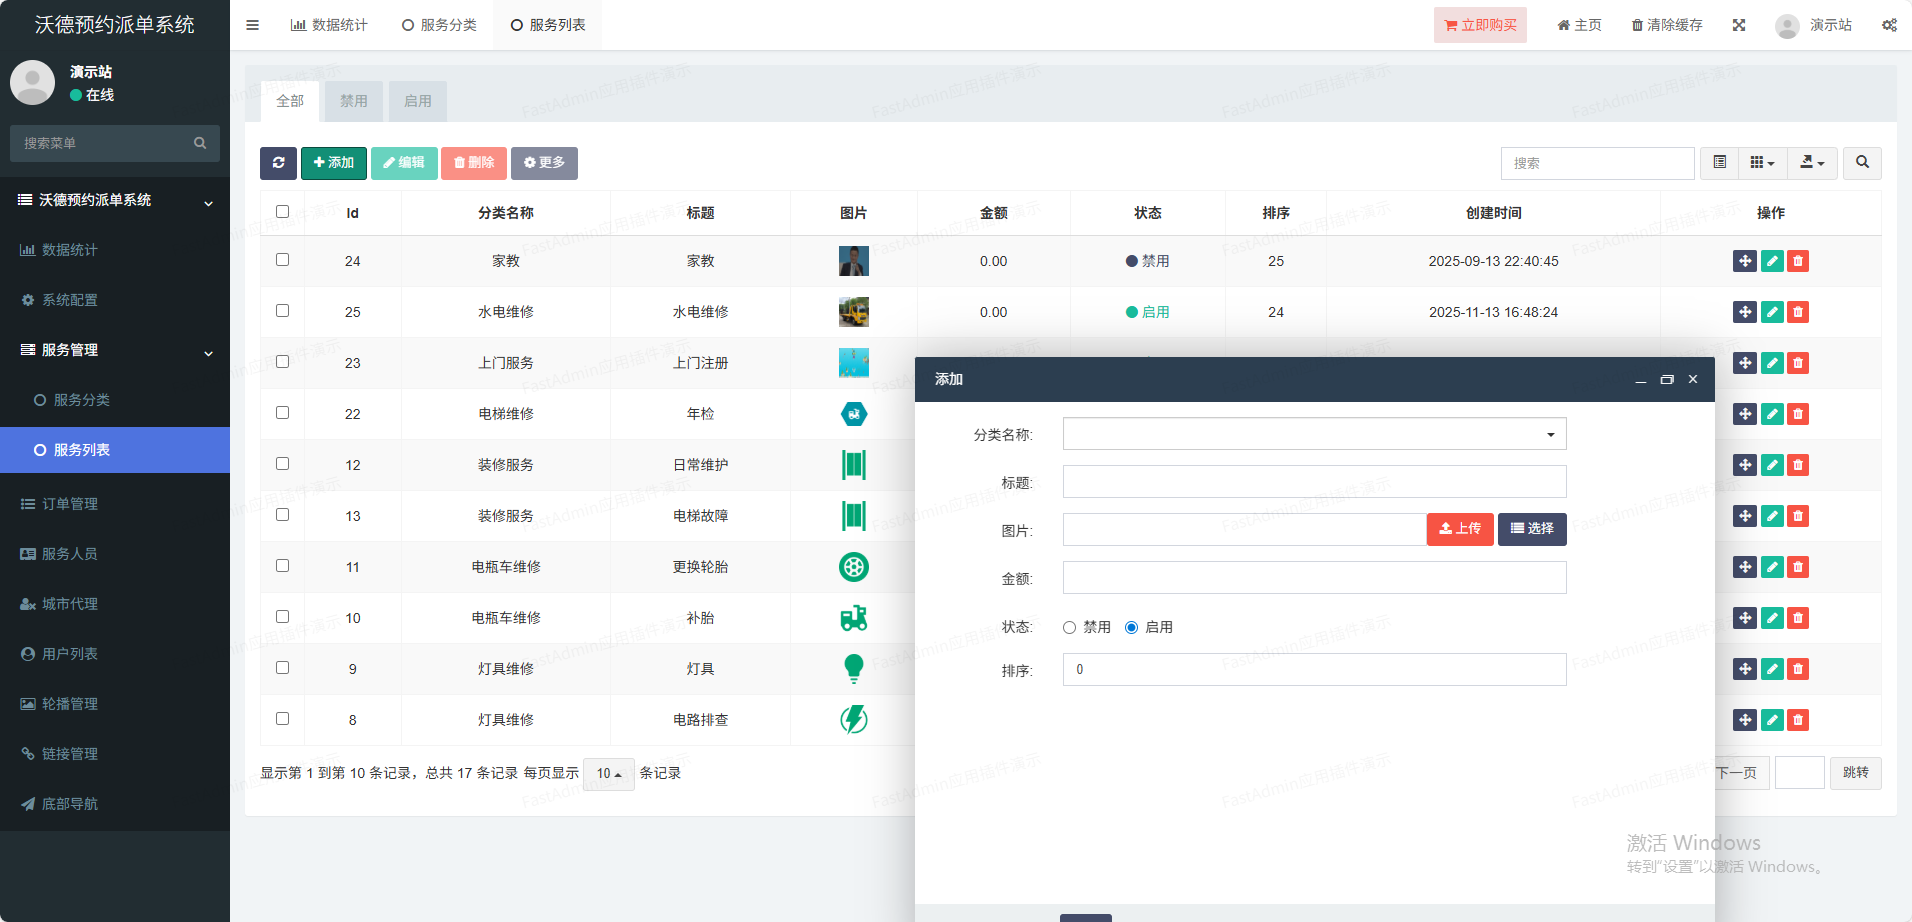
Task: Open the page size dropdown showing 10
Action: click(608, 773)
